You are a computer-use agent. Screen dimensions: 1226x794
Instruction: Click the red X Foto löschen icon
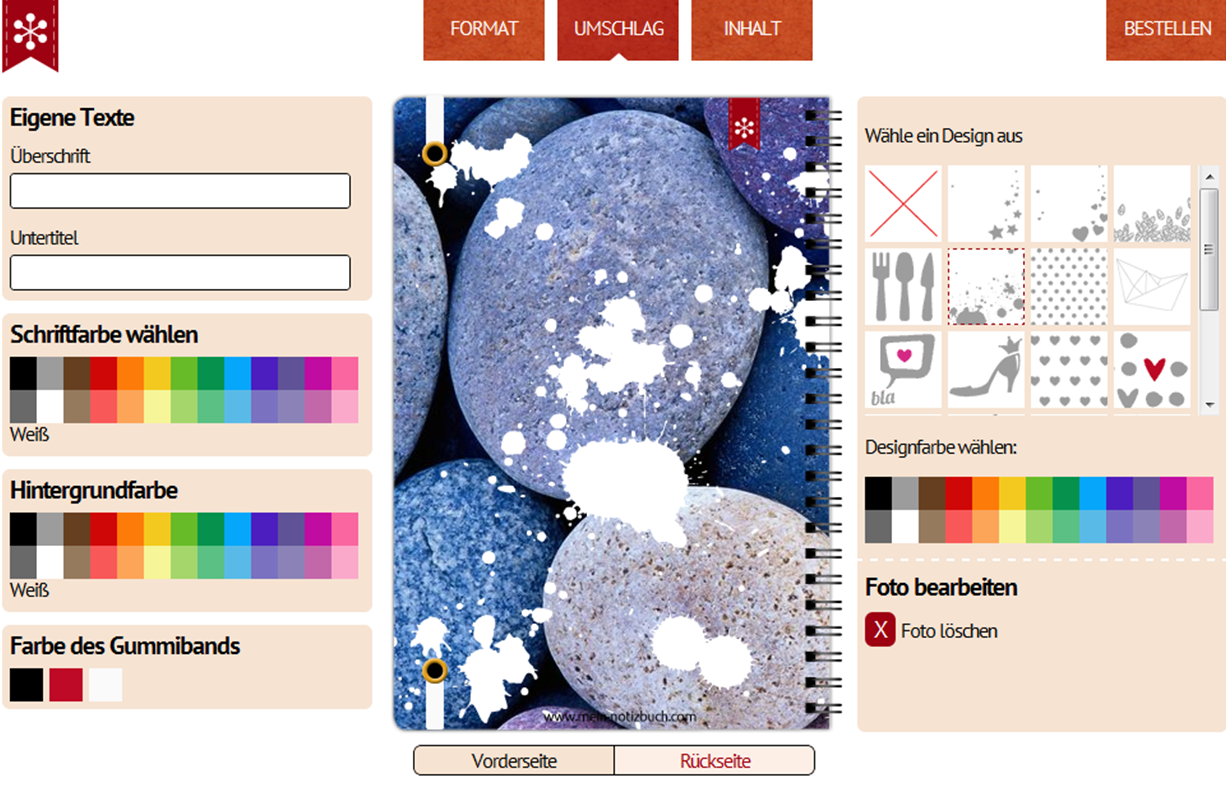point(880,630)
